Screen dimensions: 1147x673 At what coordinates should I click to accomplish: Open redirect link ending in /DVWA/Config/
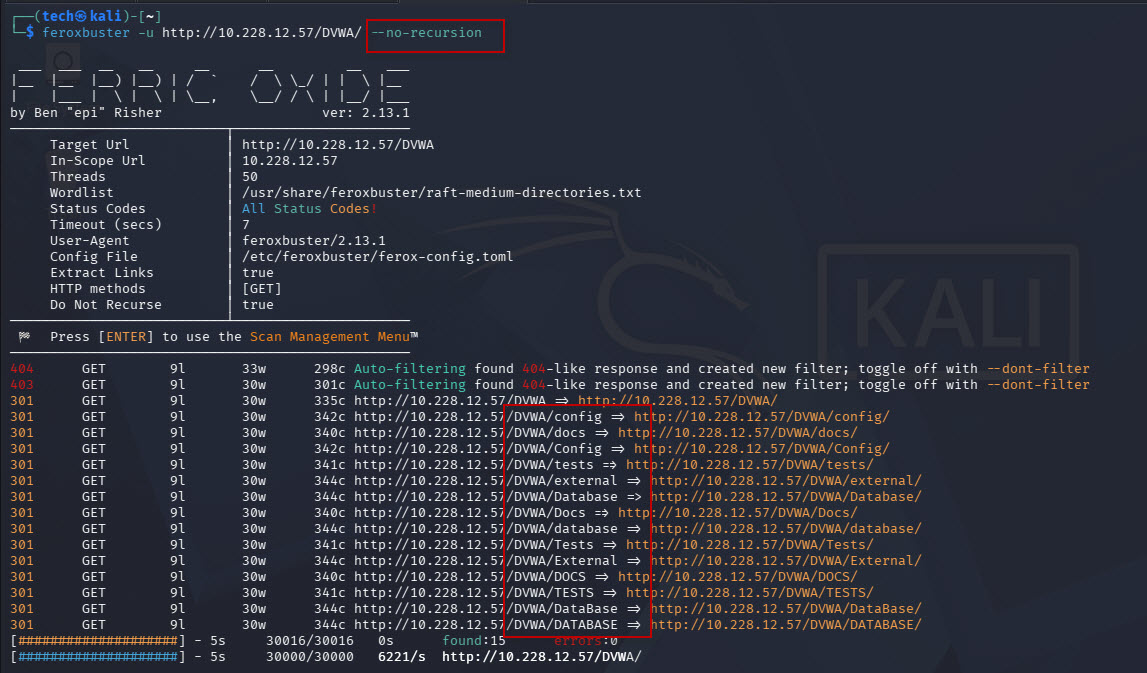coord(761,449)
